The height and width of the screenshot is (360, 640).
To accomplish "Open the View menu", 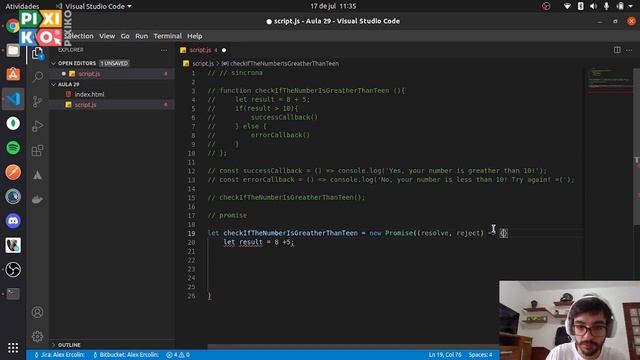I will tap(107, 36).
